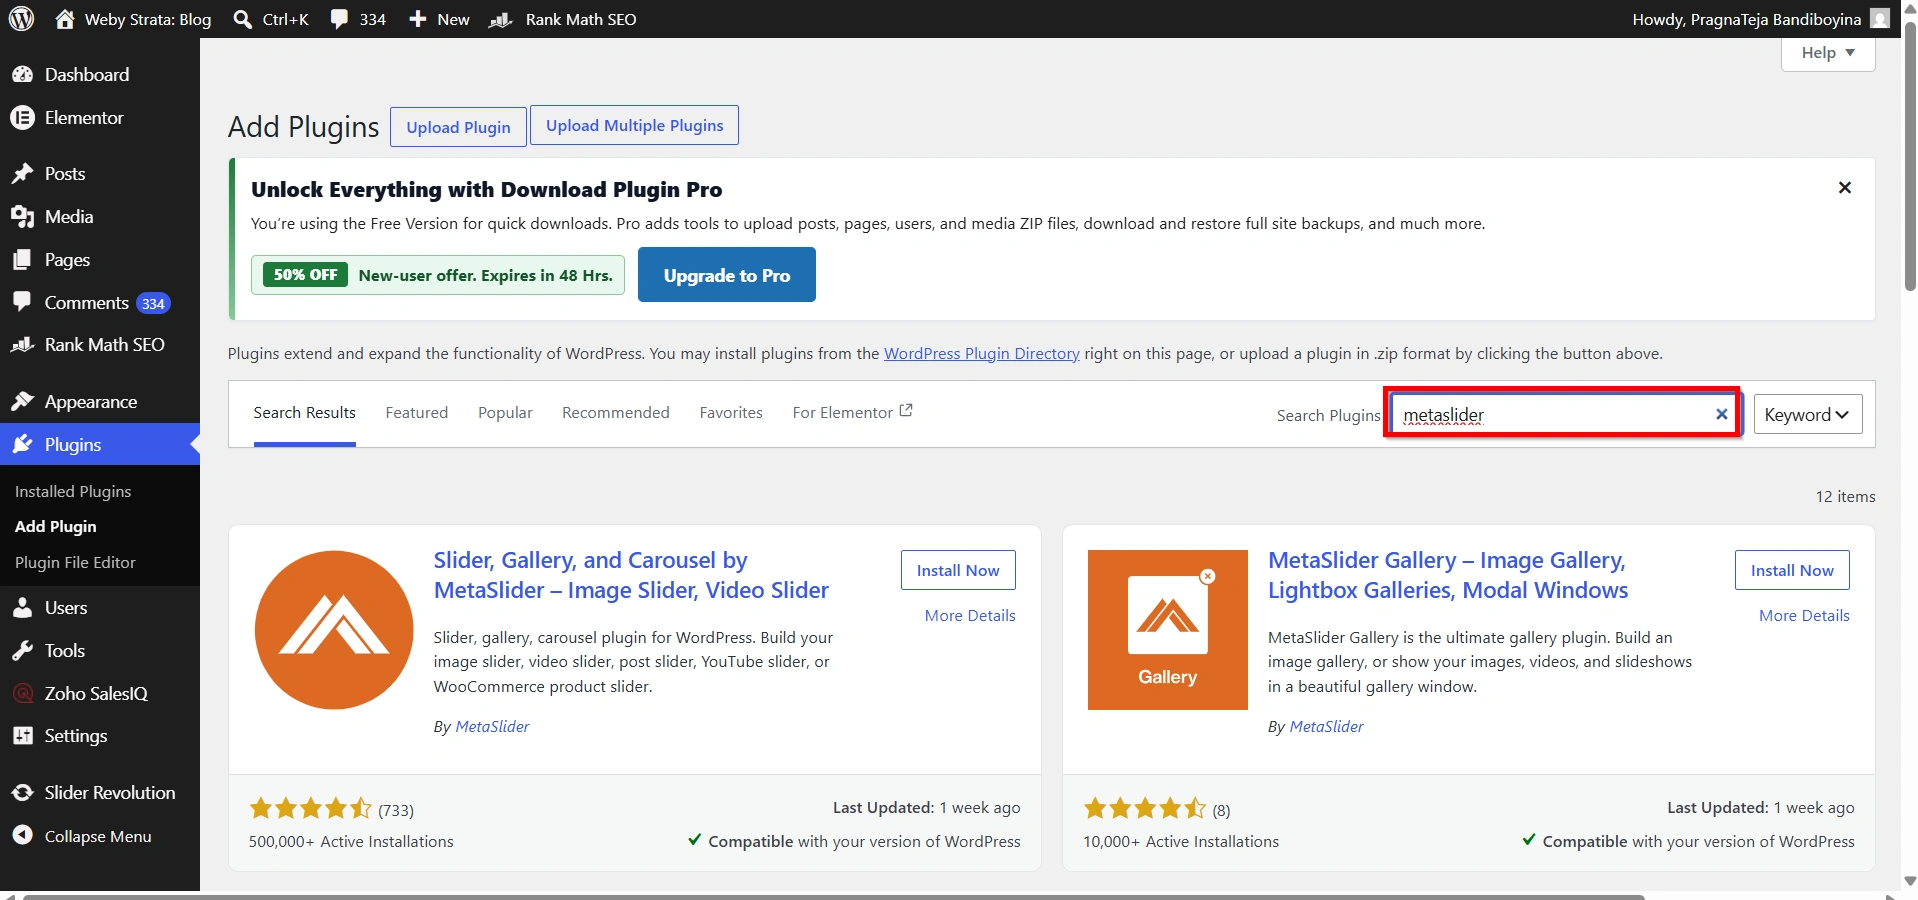The height and width of the screenshot is (900, 1918).
Task: Click the WordPress logo in admin bar
Action: point(22,19)
